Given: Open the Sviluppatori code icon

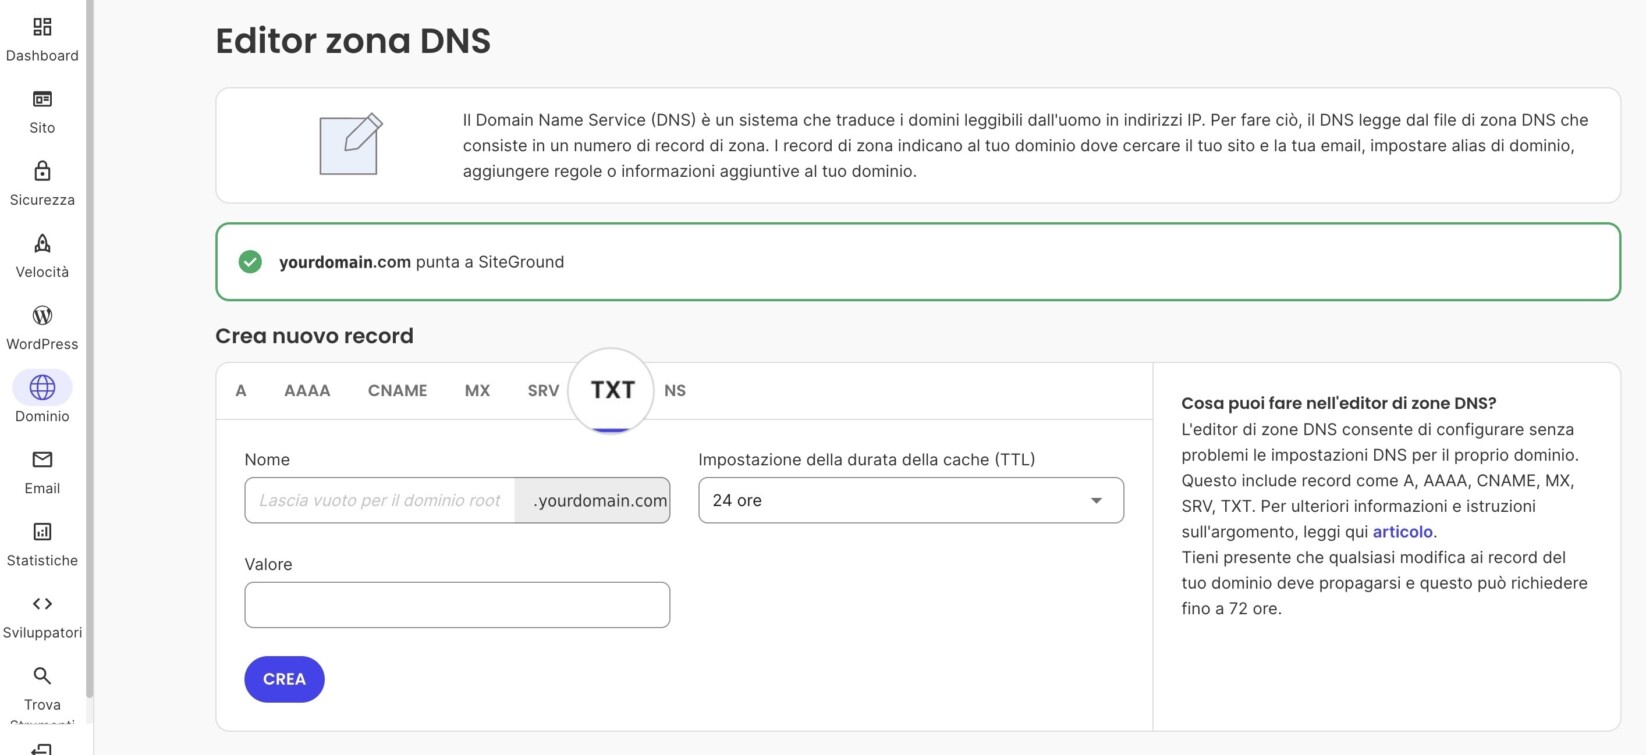Looking at the screenshot, I should (x=42, y=603).
